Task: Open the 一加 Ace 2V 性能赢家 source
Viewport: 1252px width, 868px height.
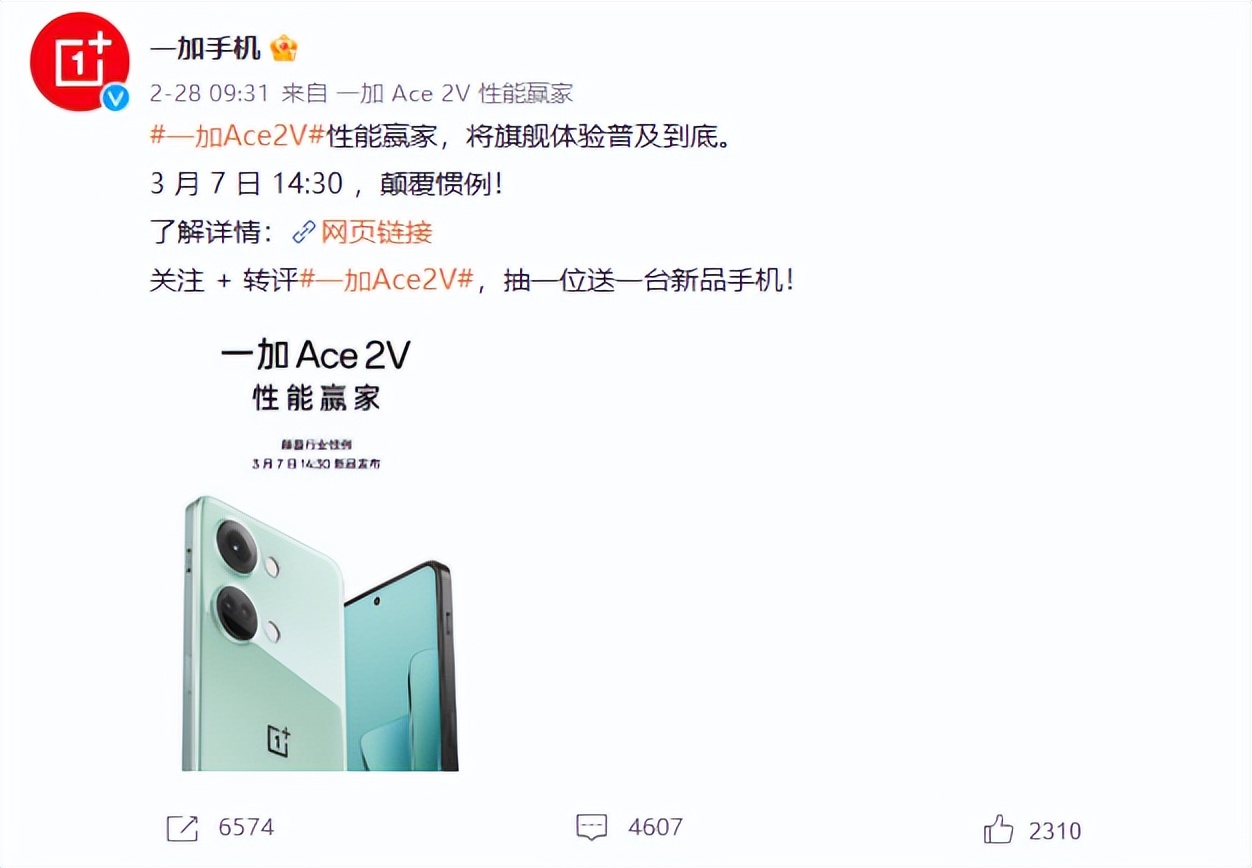Action: [454, 94]
